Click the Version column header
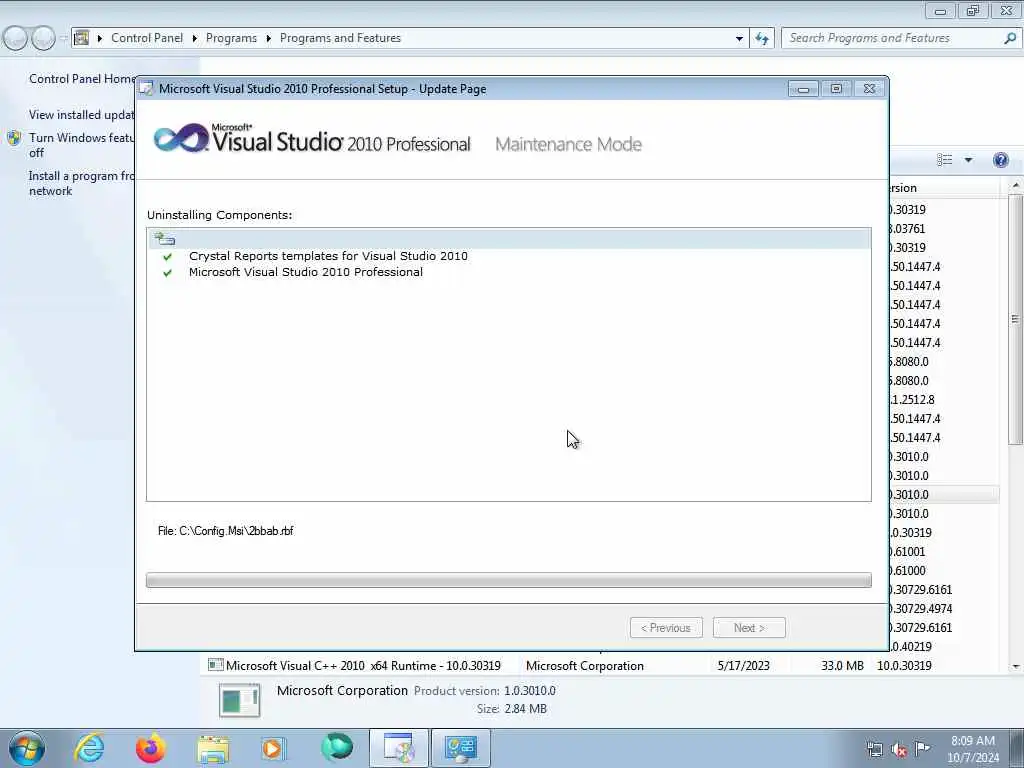1024x768 pixels. point(944,188)
